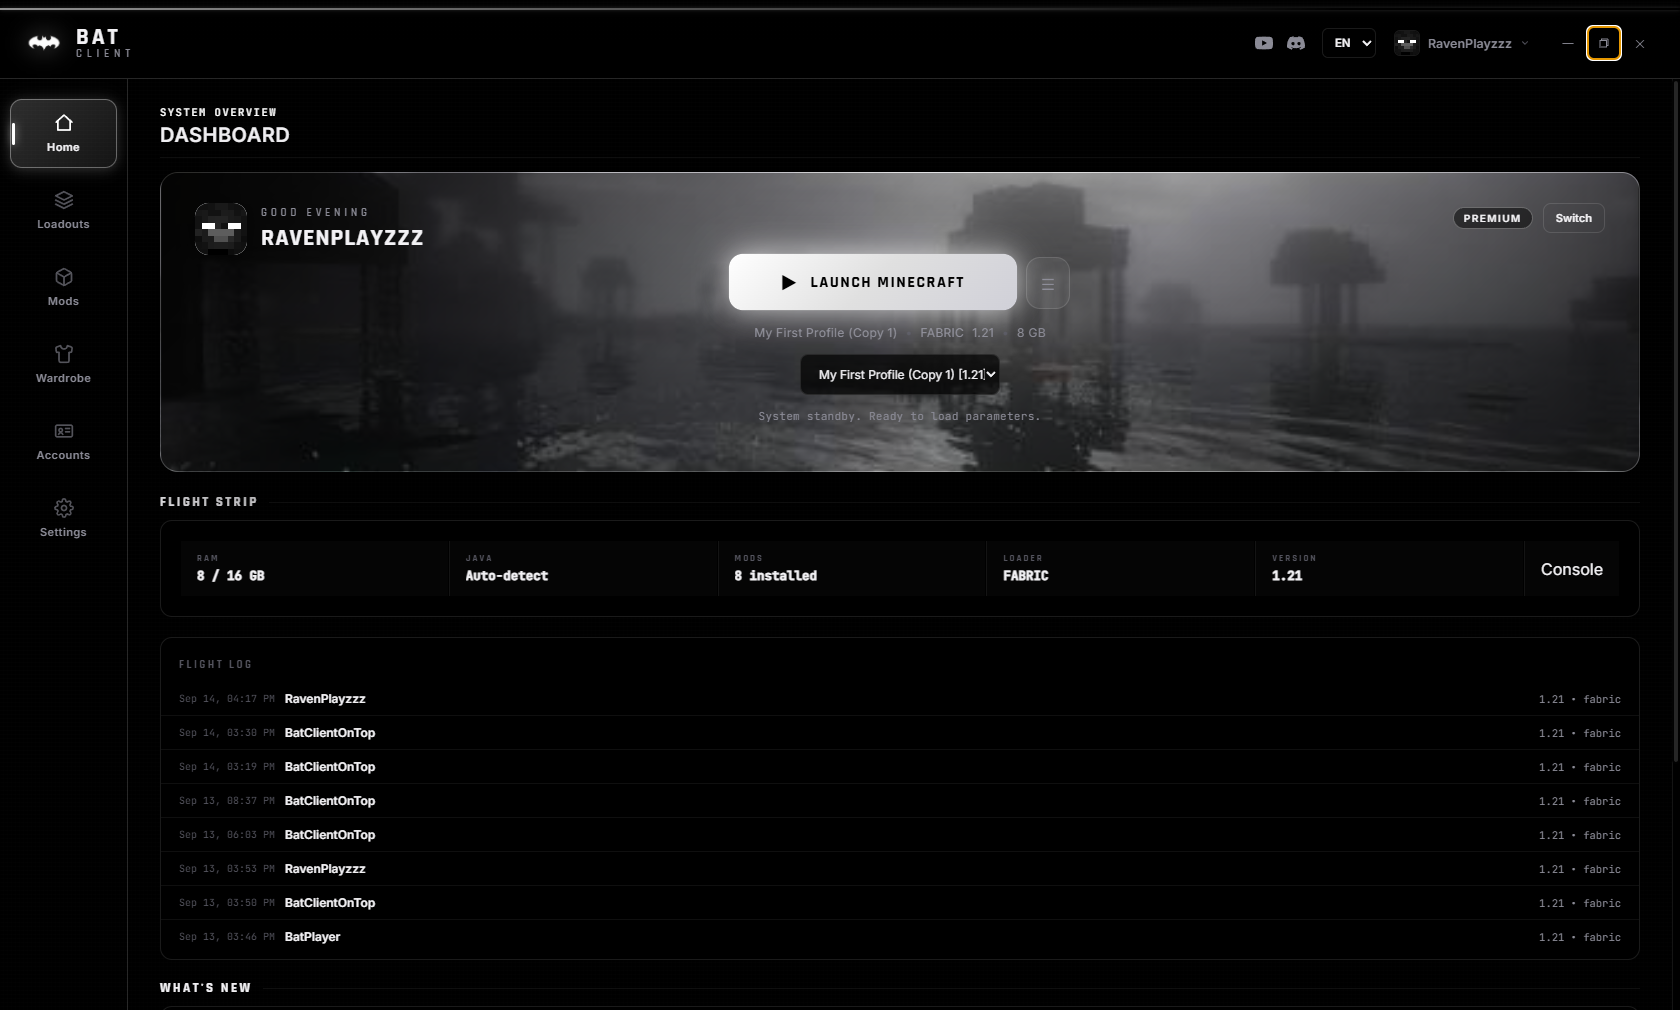Click the Loader FABRIC tile
The image size is (1680, 1010).
pos(1121,569)
